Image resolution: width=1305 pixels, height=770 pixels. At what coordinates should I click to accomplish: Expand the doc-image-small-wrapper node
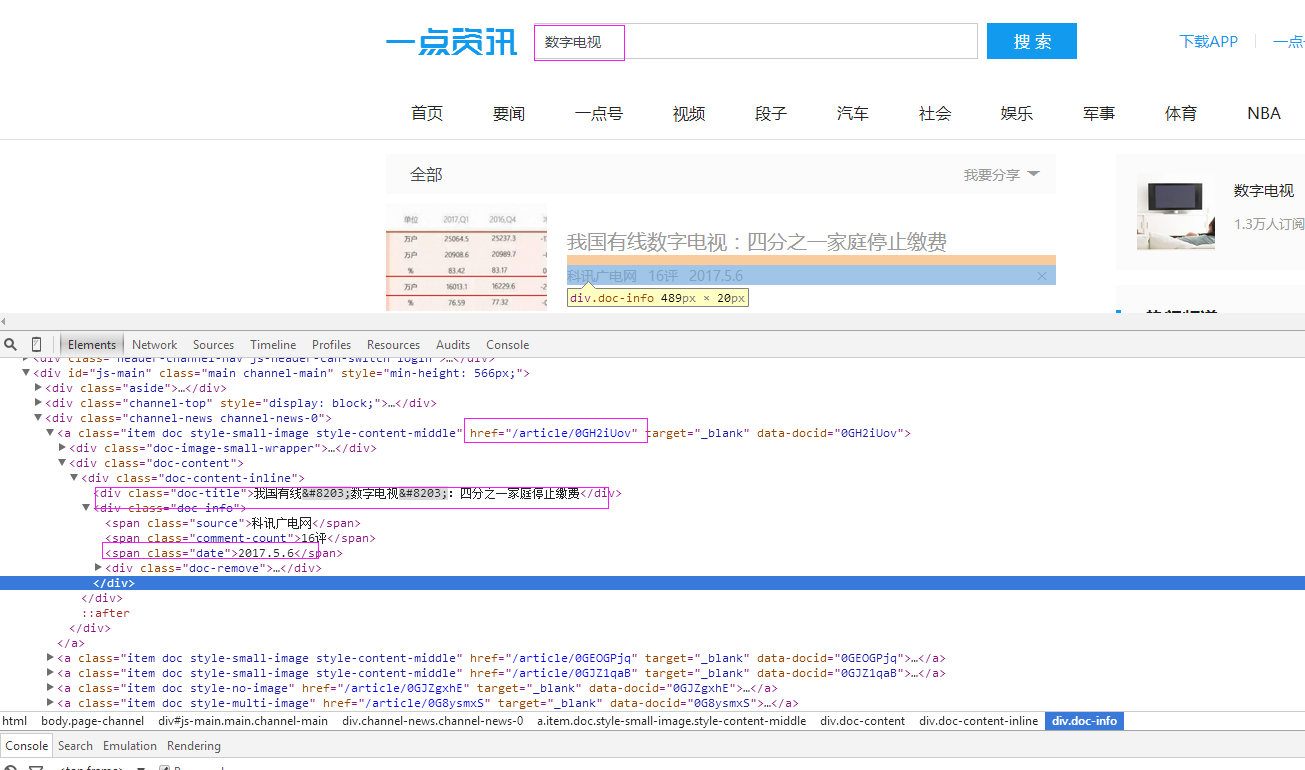click(x=63, y=448)
